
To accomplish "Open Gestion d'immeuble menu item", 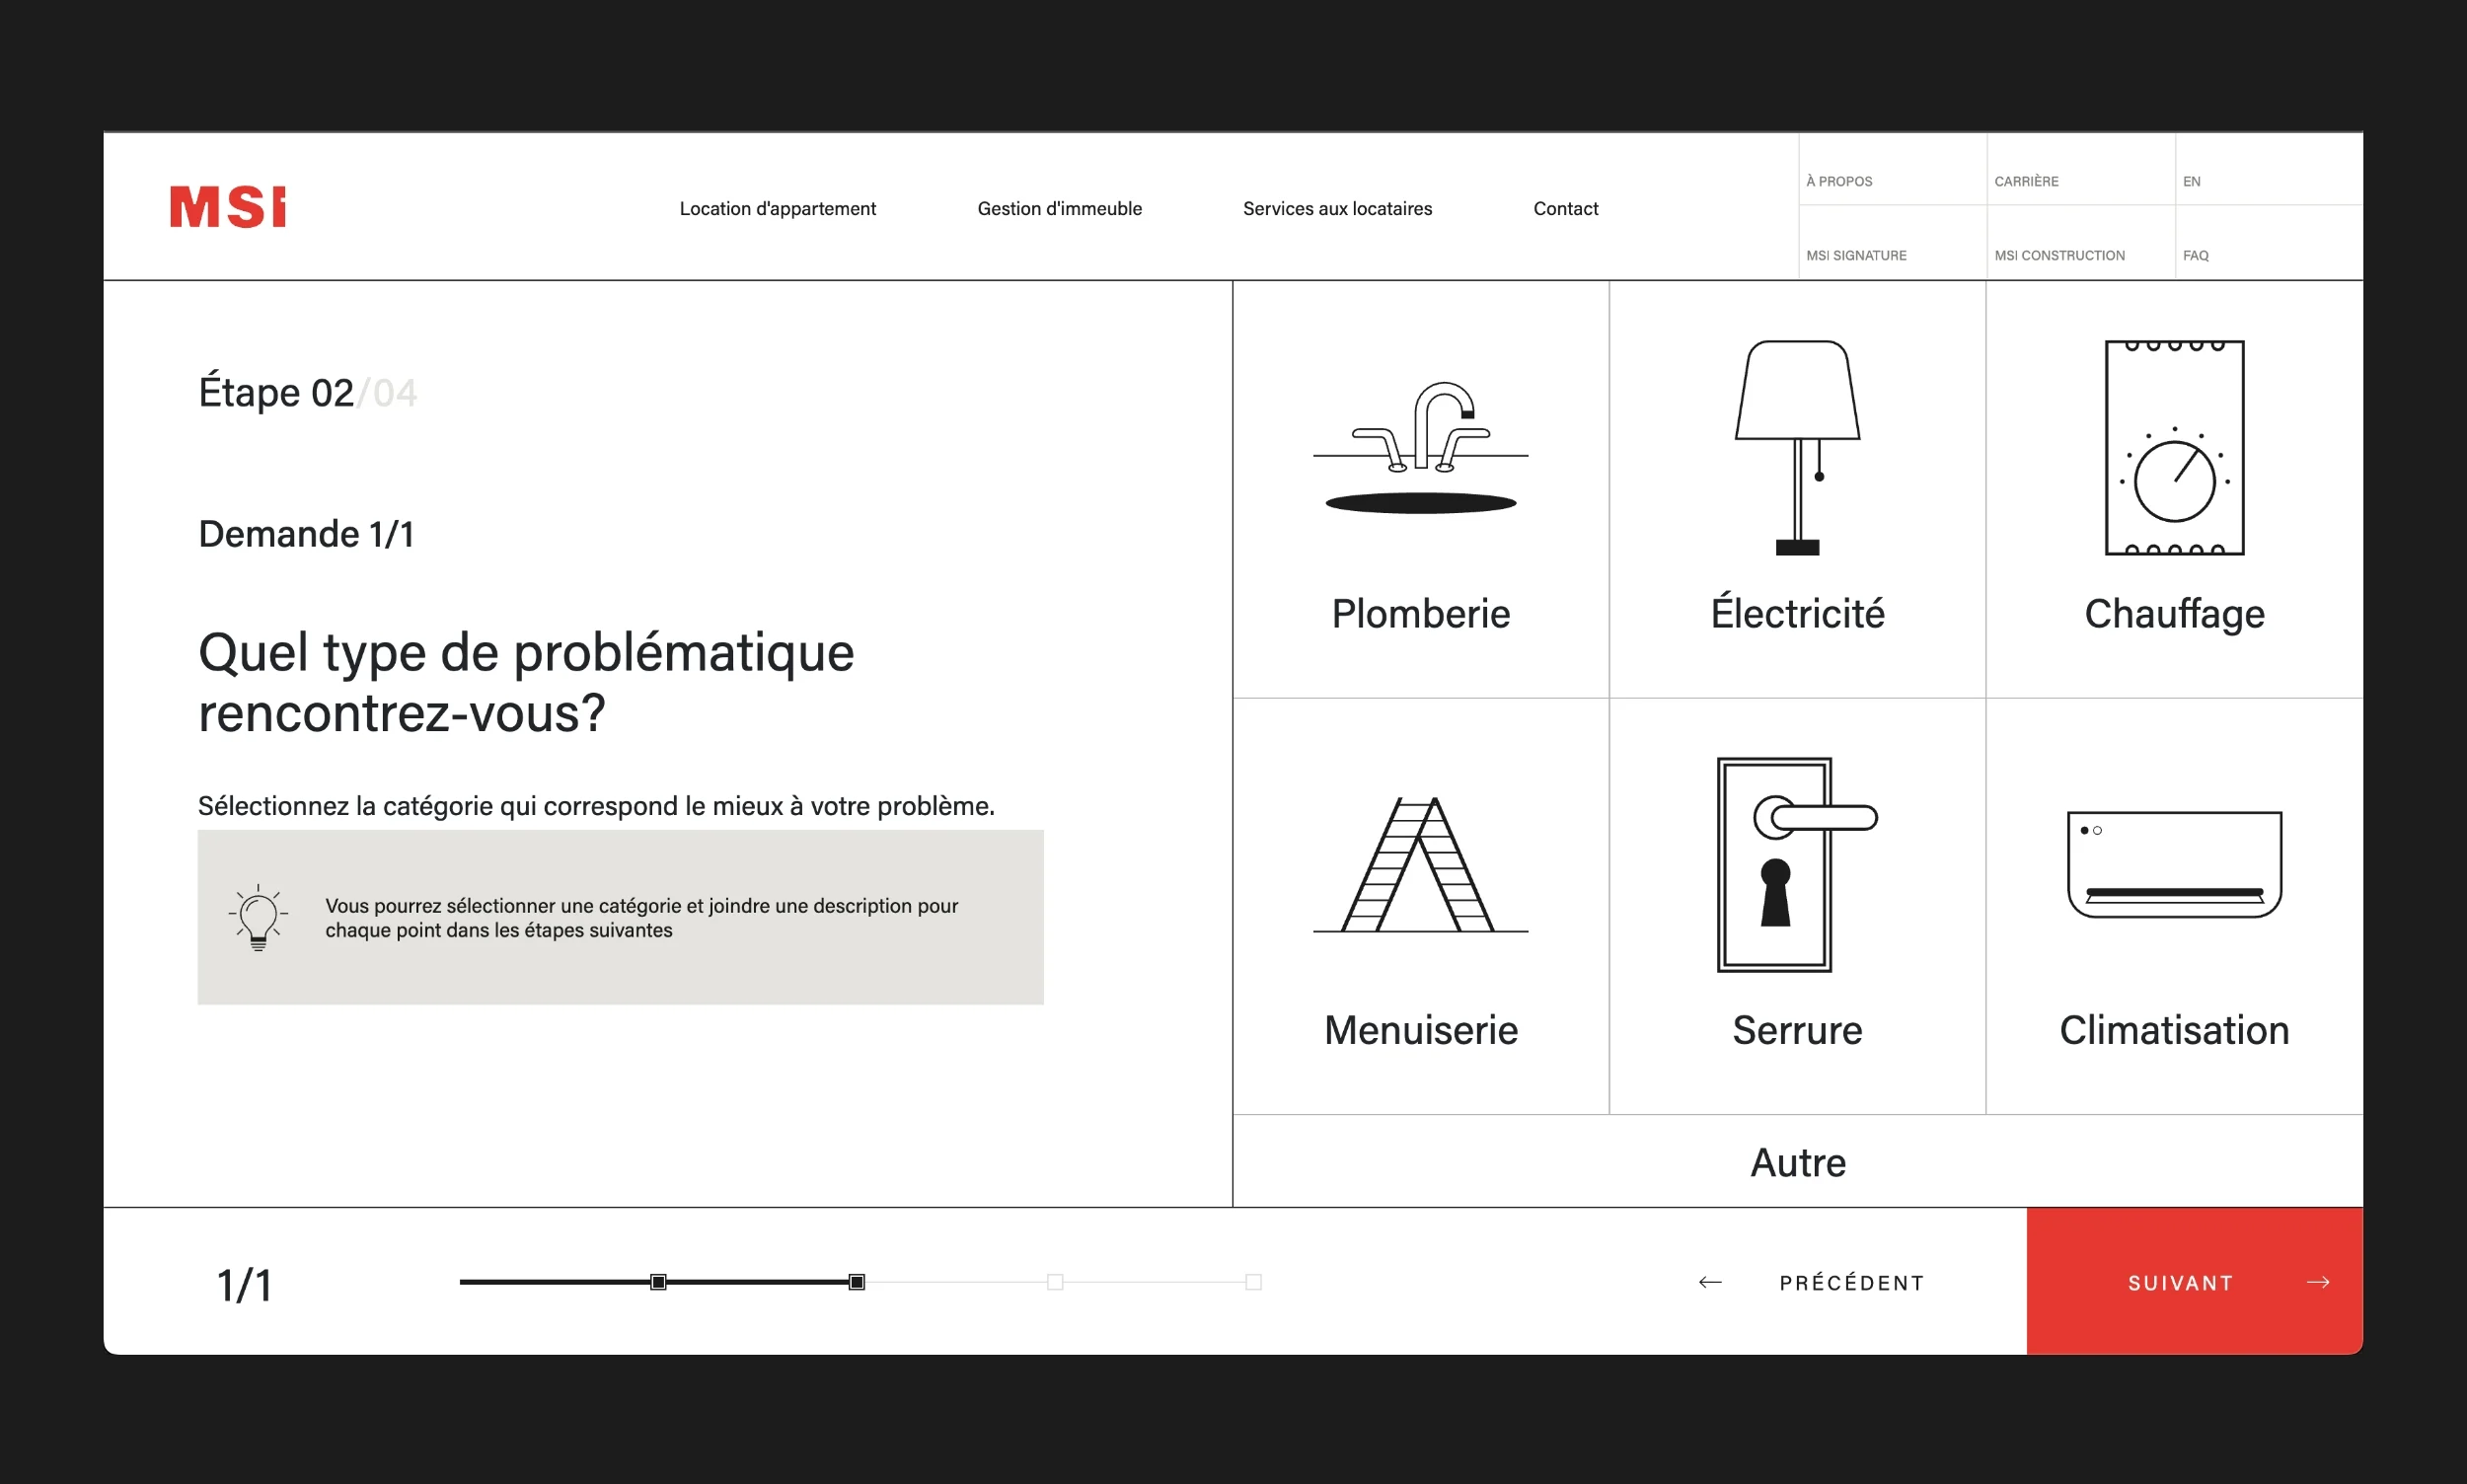I will 1059,208.
